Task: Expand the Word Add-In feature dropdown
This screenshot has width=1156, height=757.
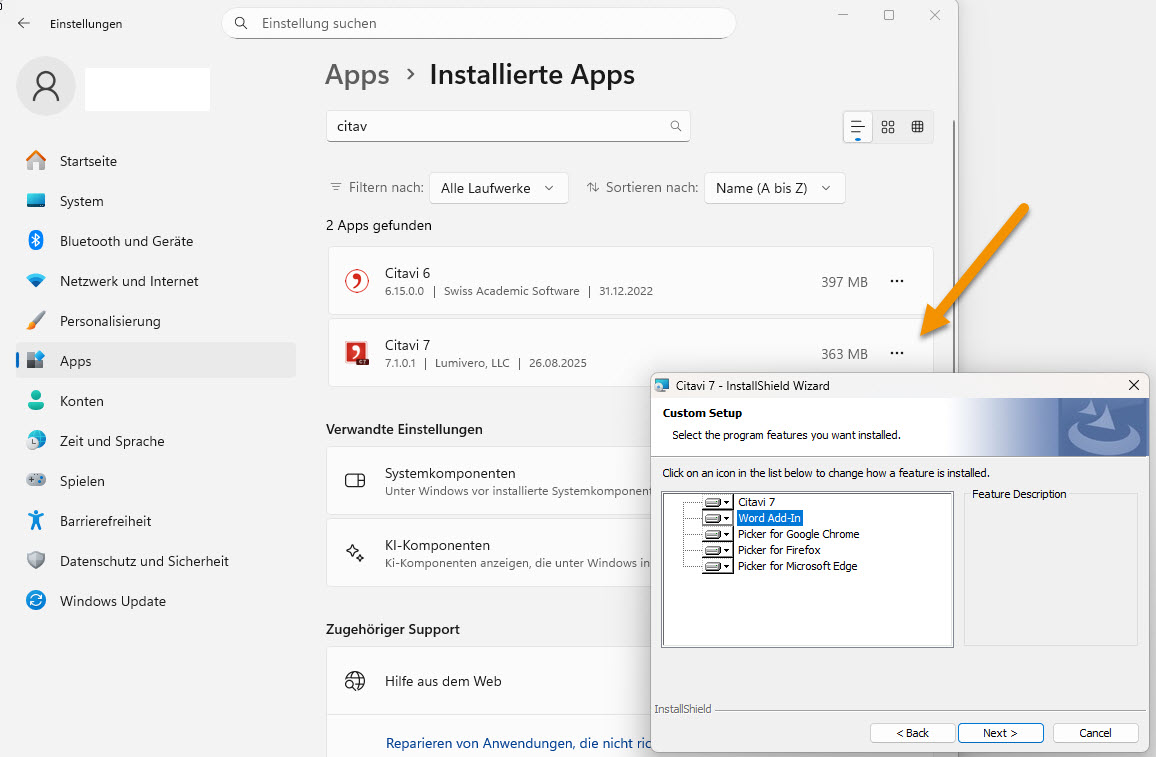Action: tap(717, 518)
